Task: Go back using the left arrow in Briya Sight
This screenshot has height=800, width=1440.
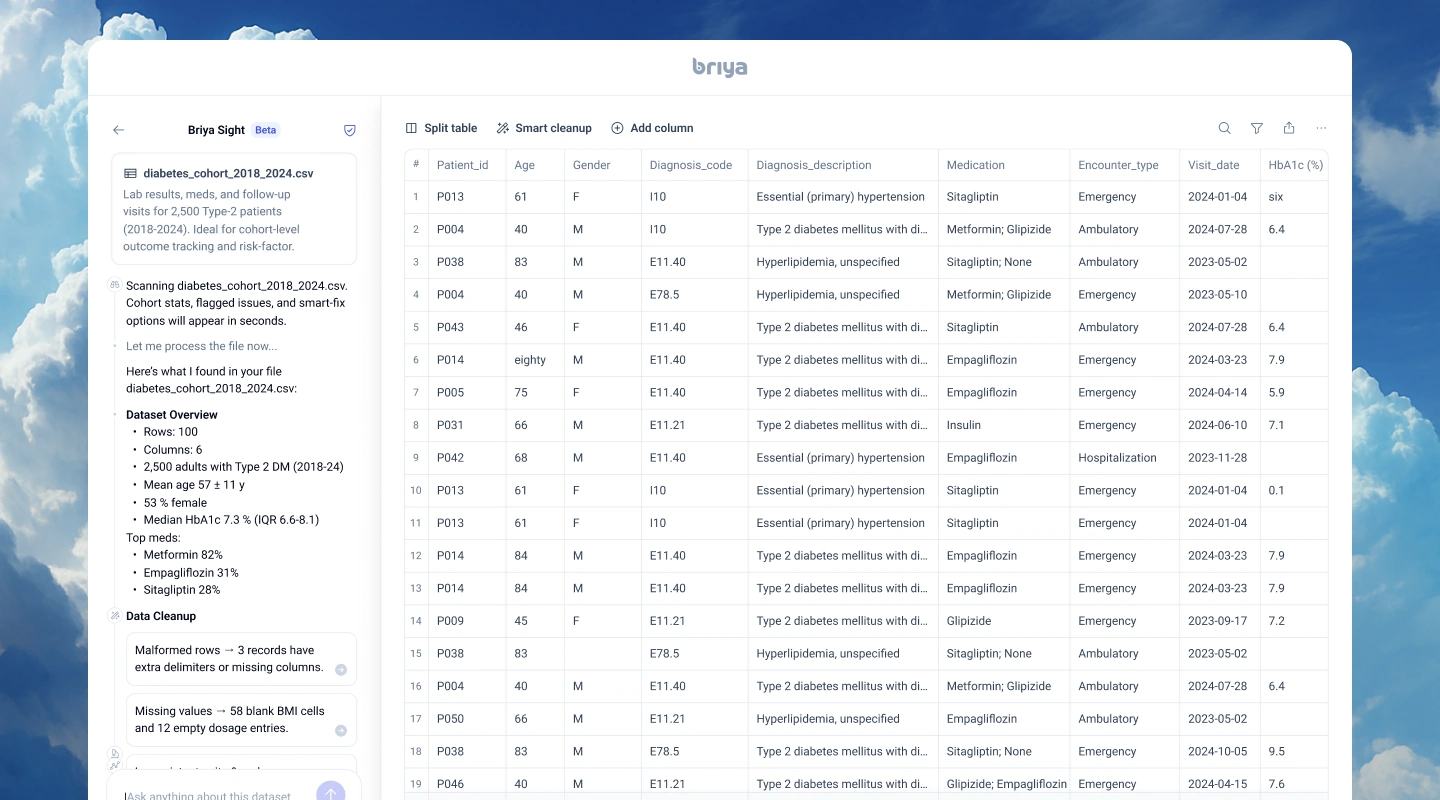Action: 118,130
